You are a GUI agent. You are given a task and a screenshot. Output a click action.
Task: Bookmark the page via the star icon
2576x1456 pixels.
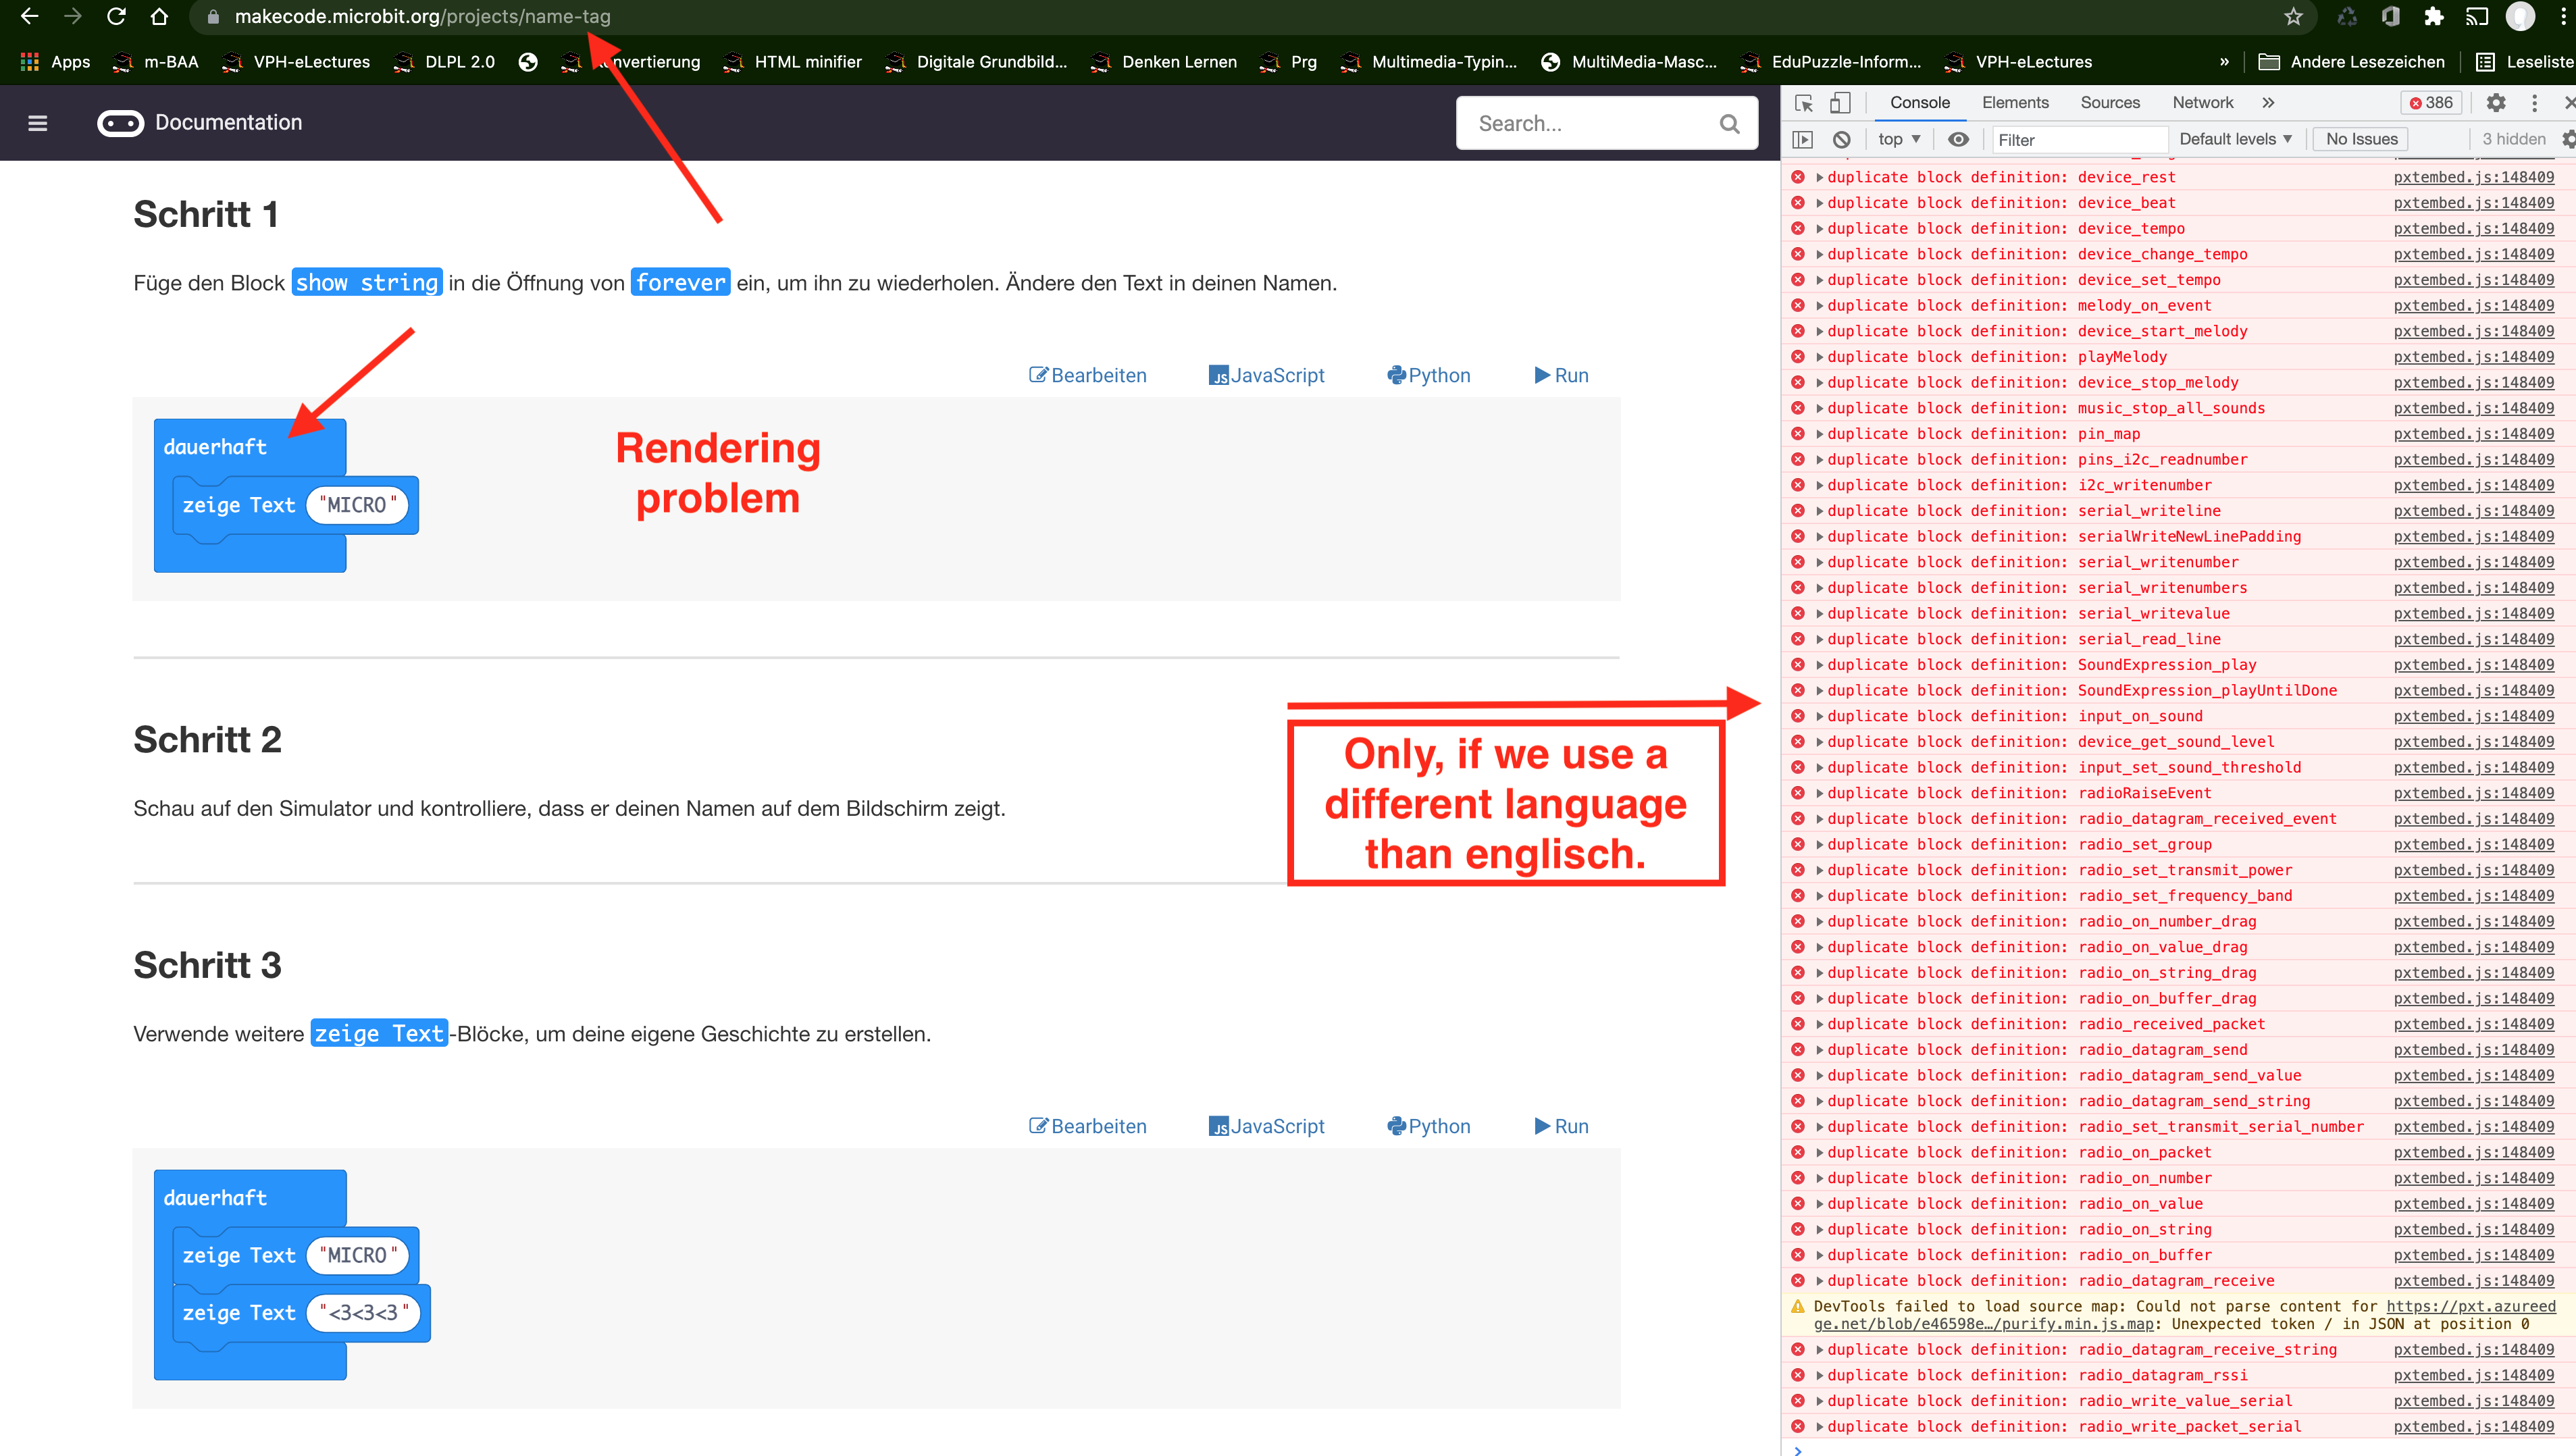pos(2293,17)
